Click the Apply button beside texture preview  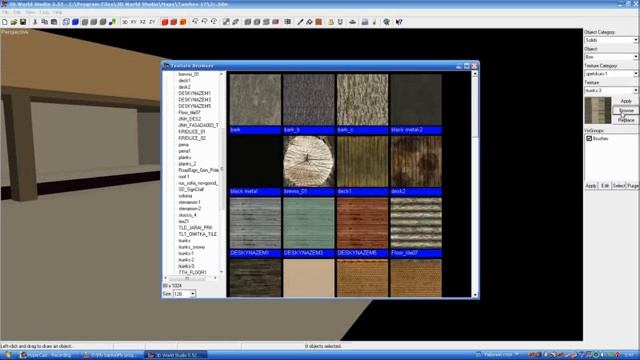point(626,101)
